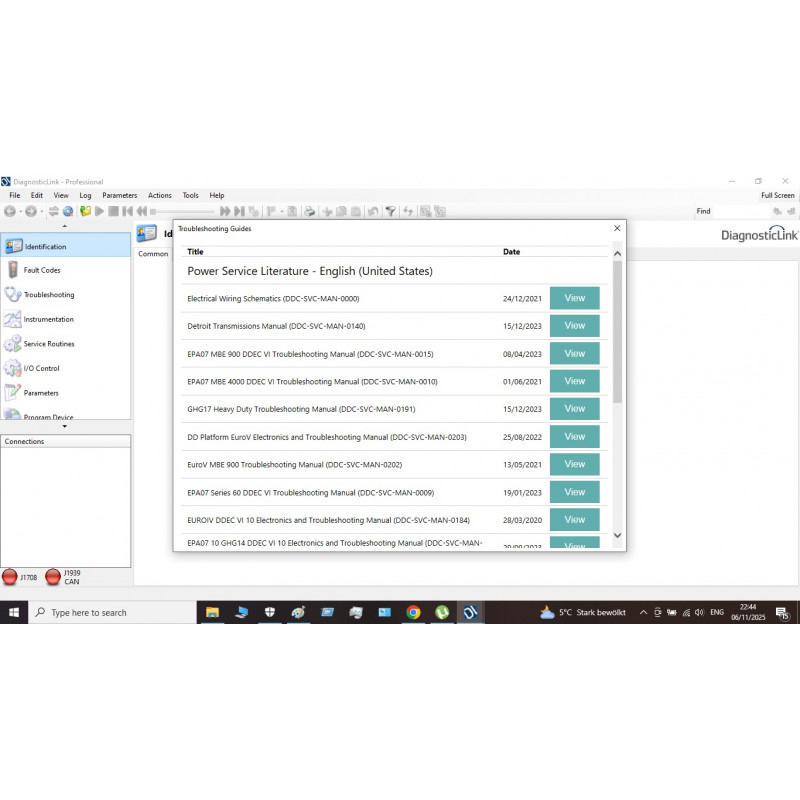The image size is (800, 800).
Task: Go to Service Routines
Action: pos(48,344)
